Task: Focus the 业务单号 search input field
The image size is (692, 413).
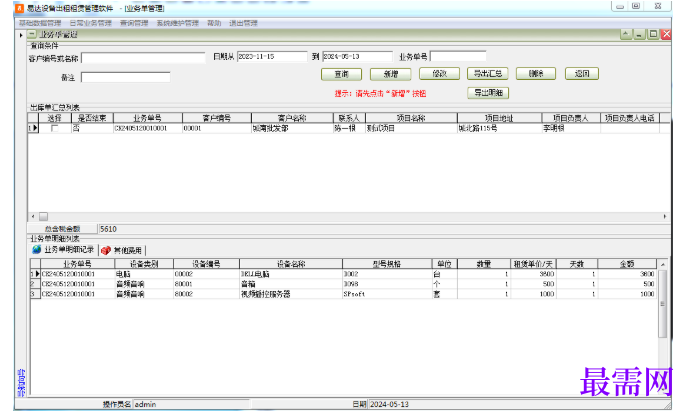Action: pyautogui.click(x=458, y=56)
